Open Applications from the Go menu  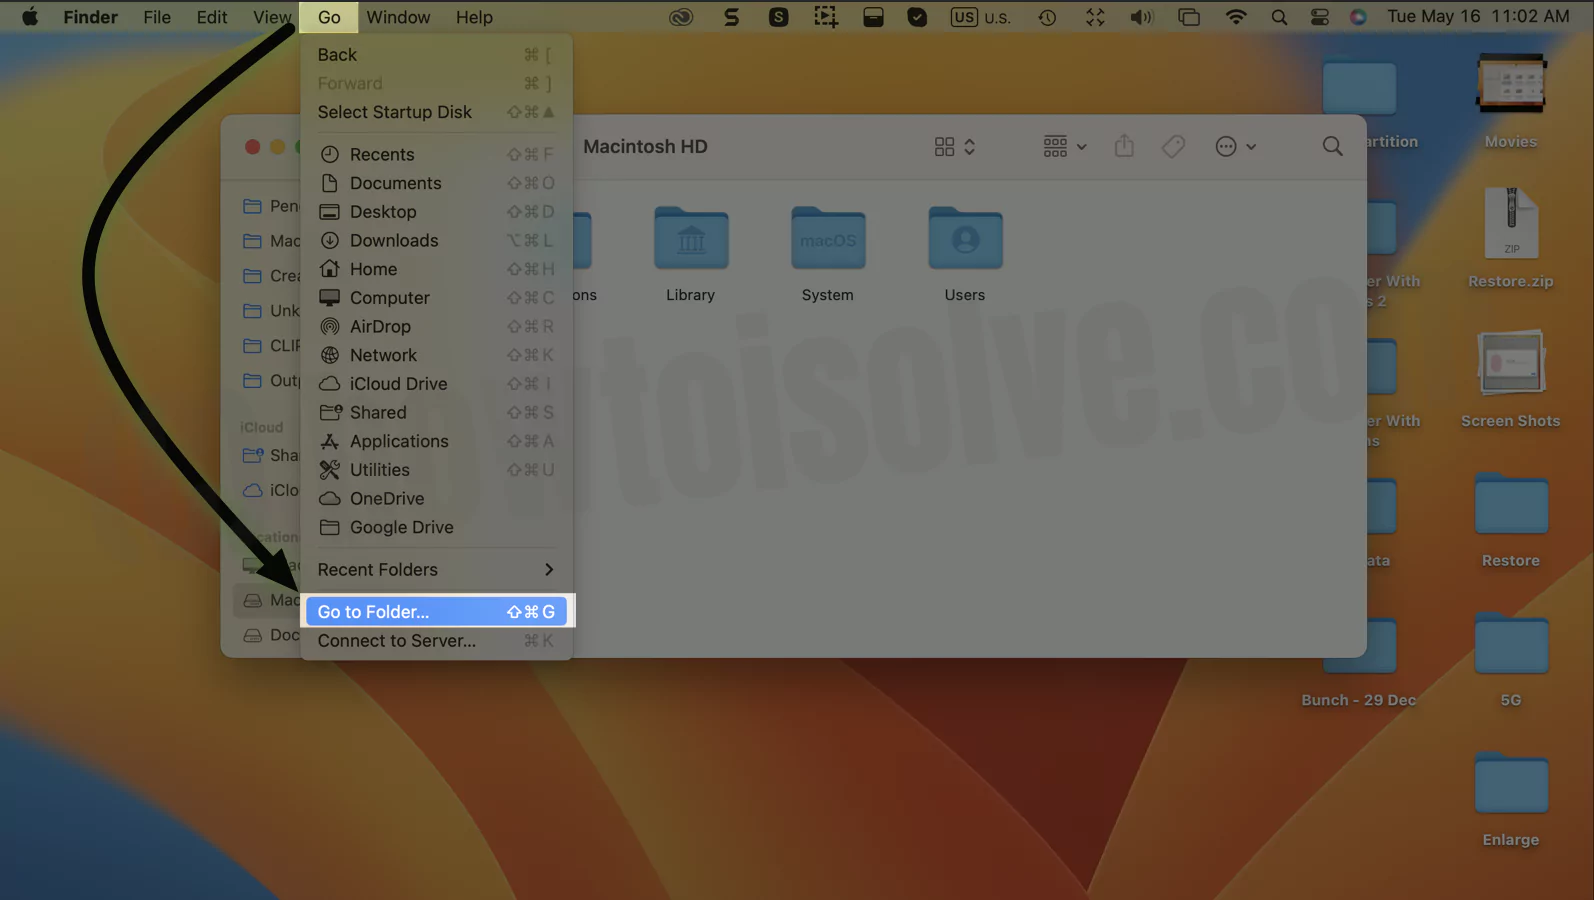click(398, 441)
